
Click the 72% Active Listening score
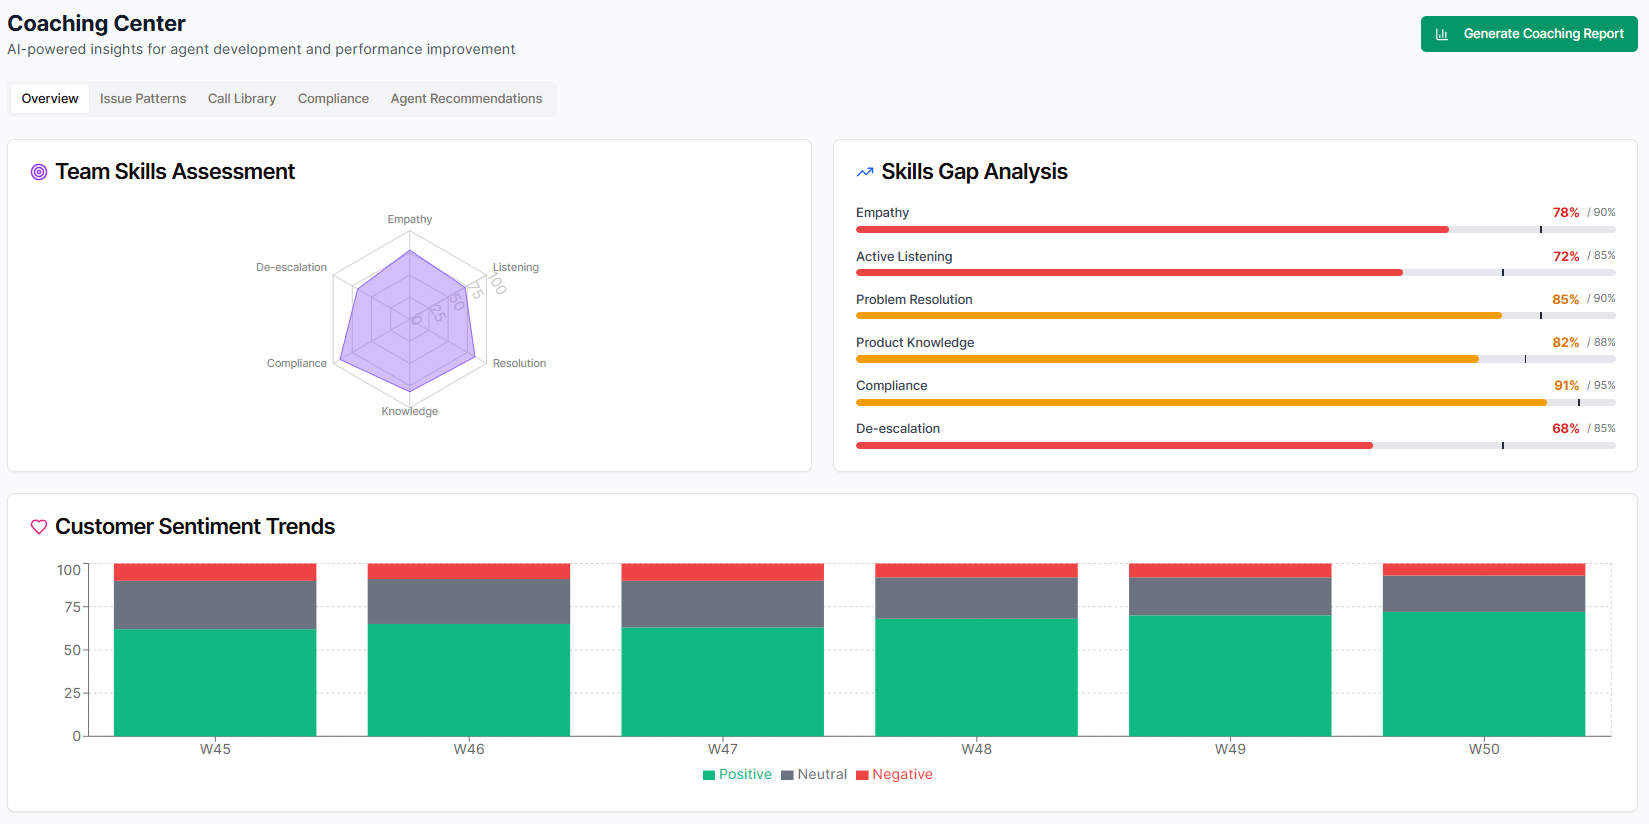pos(1566,256)
